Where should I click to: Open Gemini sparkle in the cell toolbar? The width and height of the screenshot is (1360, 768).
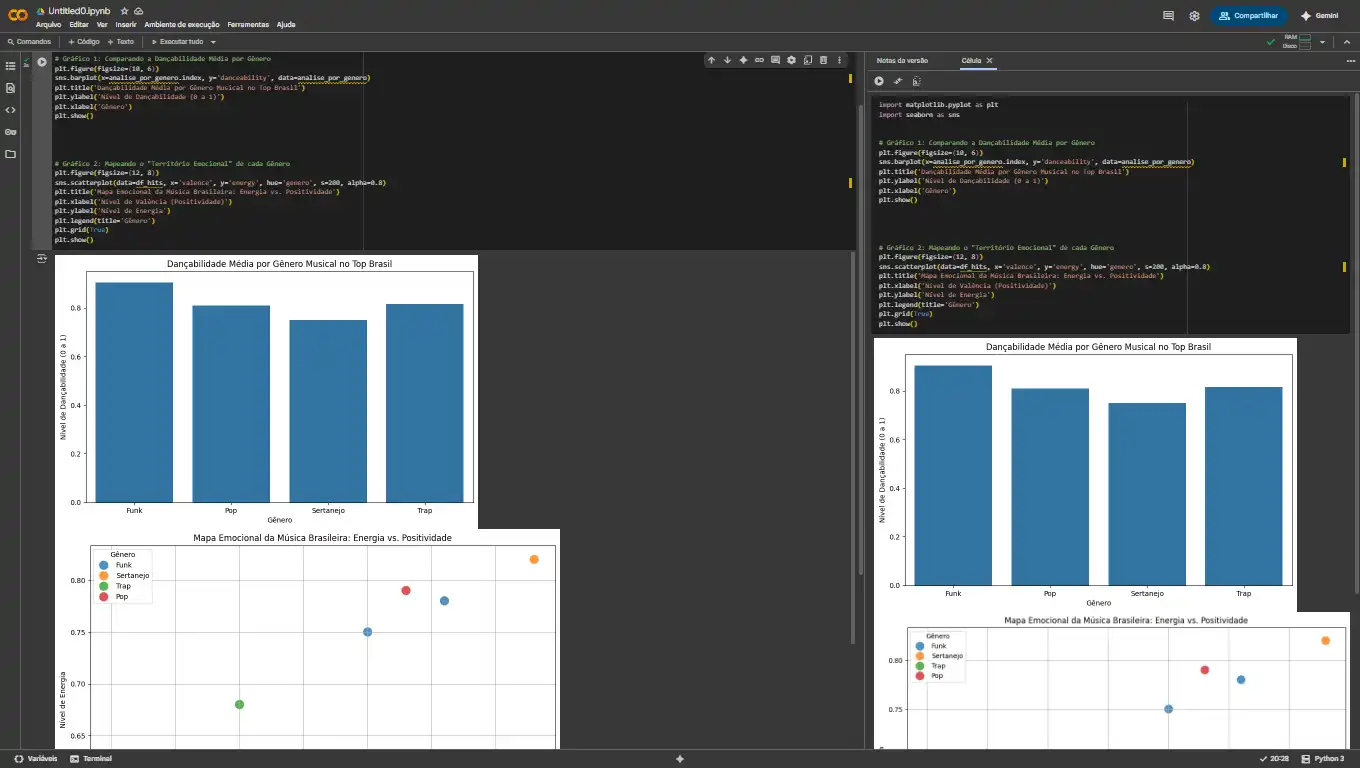click(743, 60)
